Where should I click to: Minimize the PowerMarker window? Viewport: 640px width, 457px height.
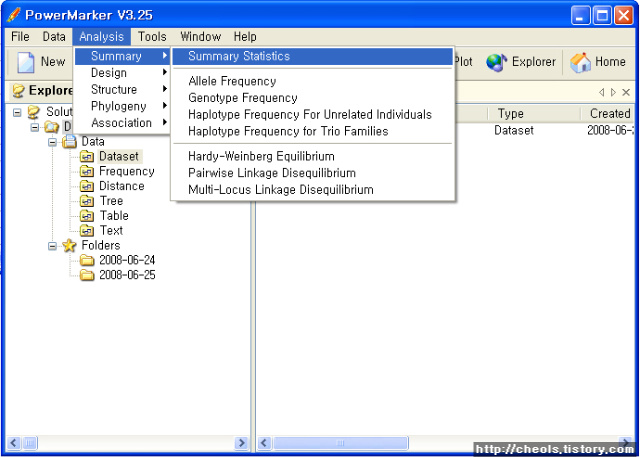(x=580, y=16)
